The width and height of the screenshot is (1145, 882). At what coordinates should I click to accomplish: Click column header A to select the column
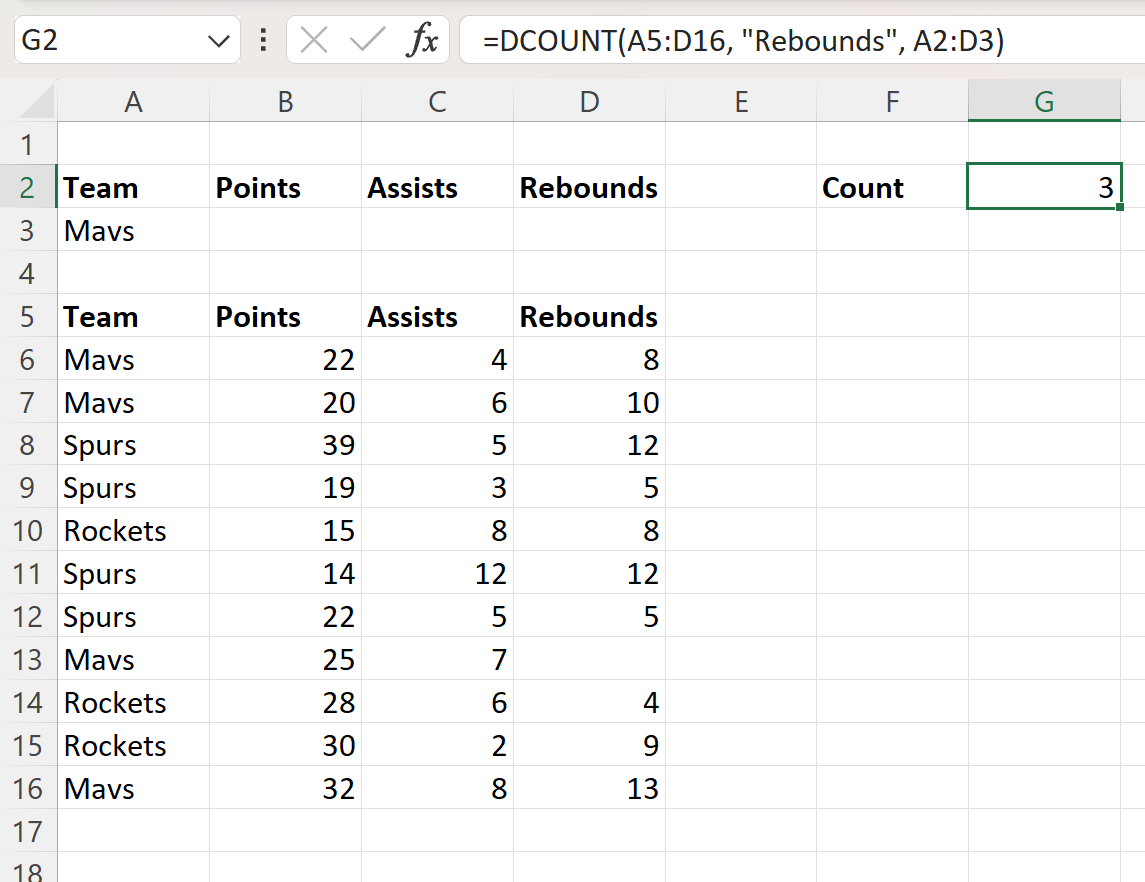pyautogui.click(x=133, y=101)
